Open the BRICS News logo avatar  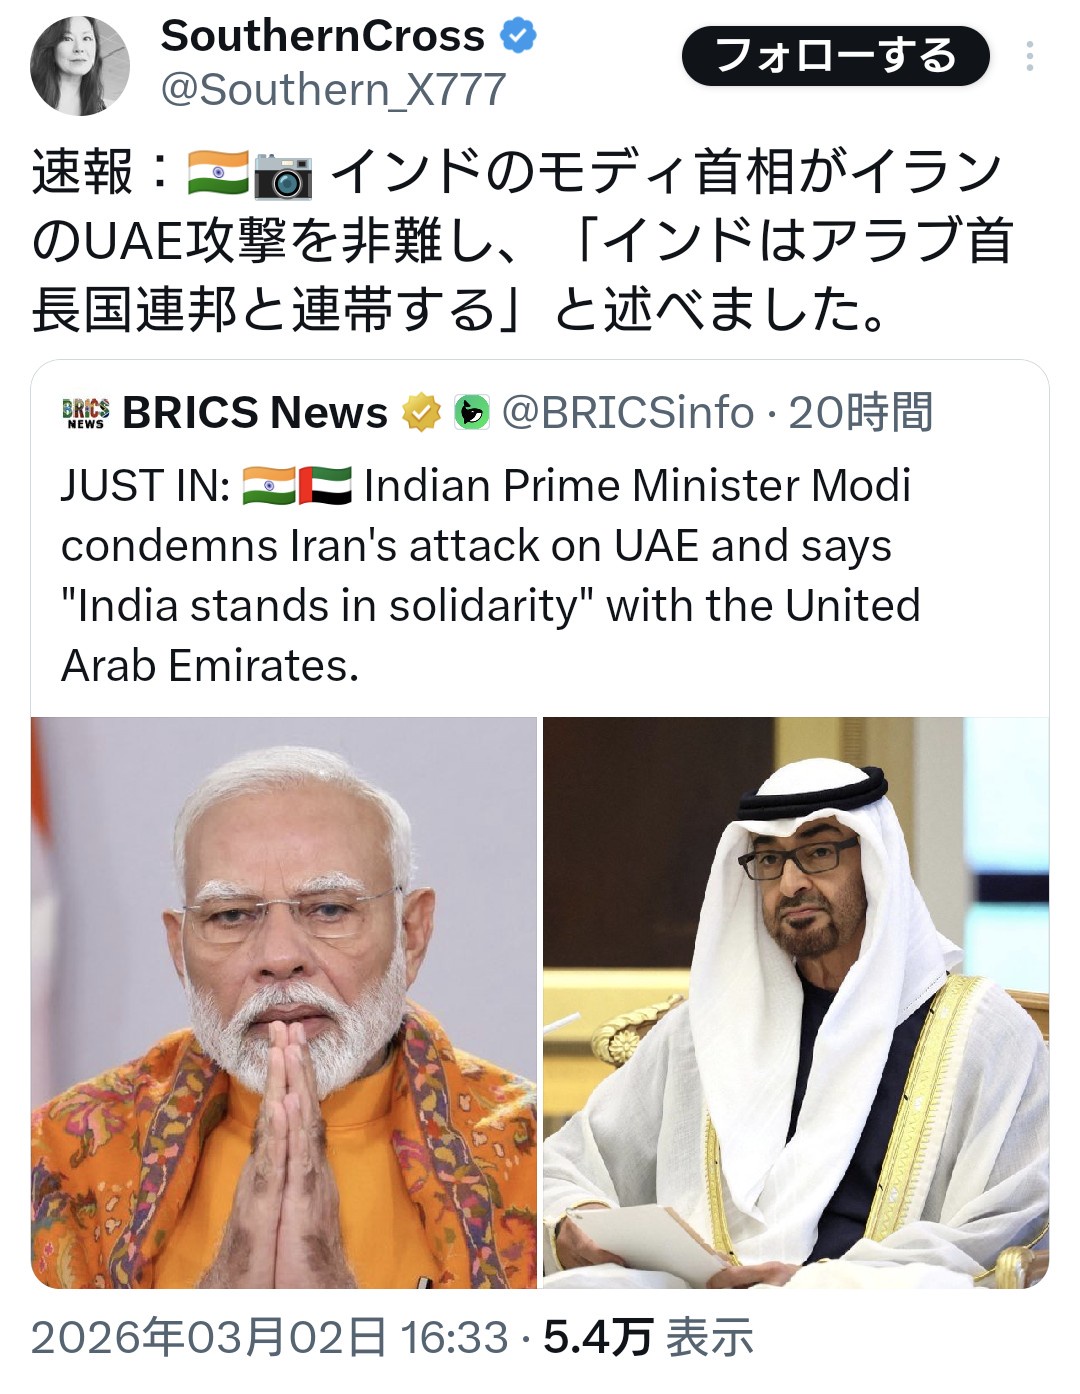pyautogui.click(x=86, y=413)
